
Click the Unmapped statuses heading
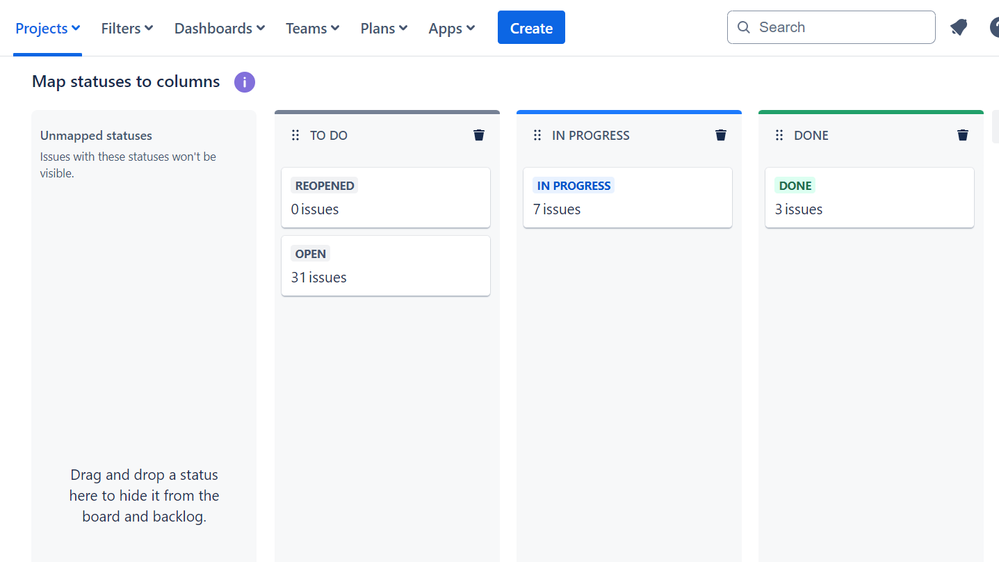(x=96, y=136)
